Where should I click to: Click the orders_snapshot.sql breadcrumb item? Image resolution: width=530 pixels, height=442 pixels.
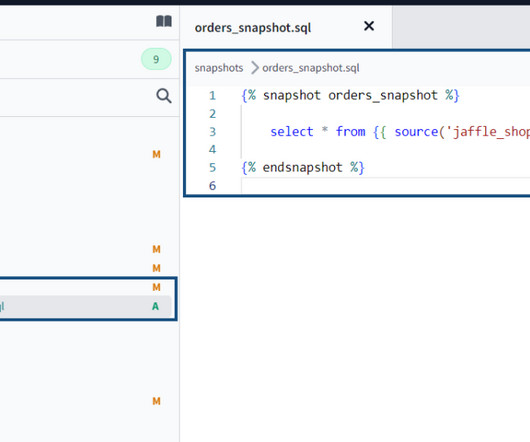tap(311, 68)
